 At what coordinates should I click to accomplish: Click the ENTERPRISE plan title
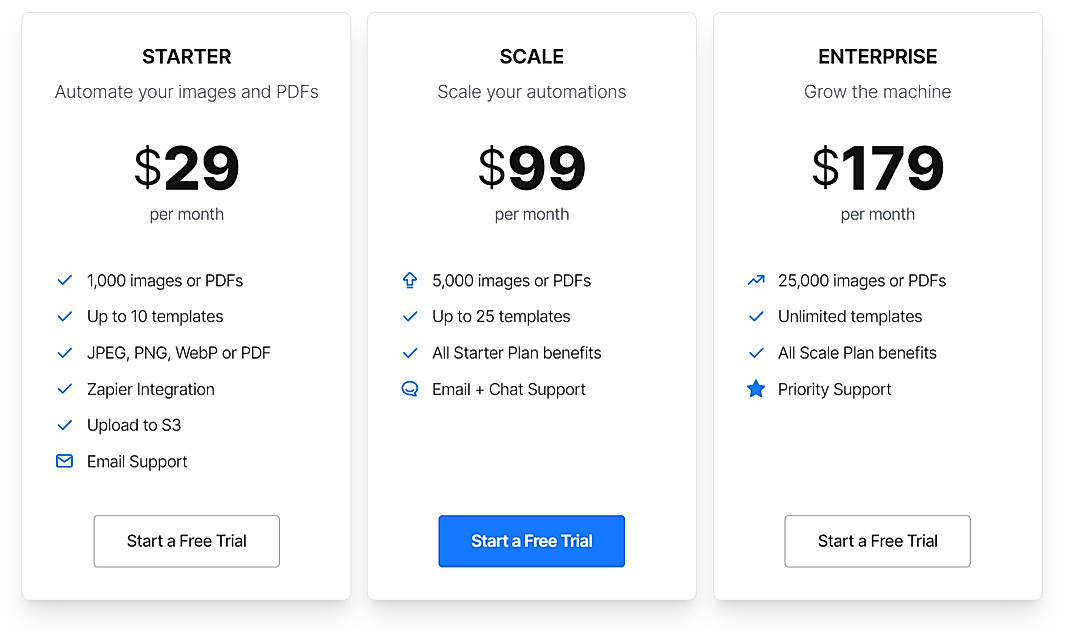point(877,56)
